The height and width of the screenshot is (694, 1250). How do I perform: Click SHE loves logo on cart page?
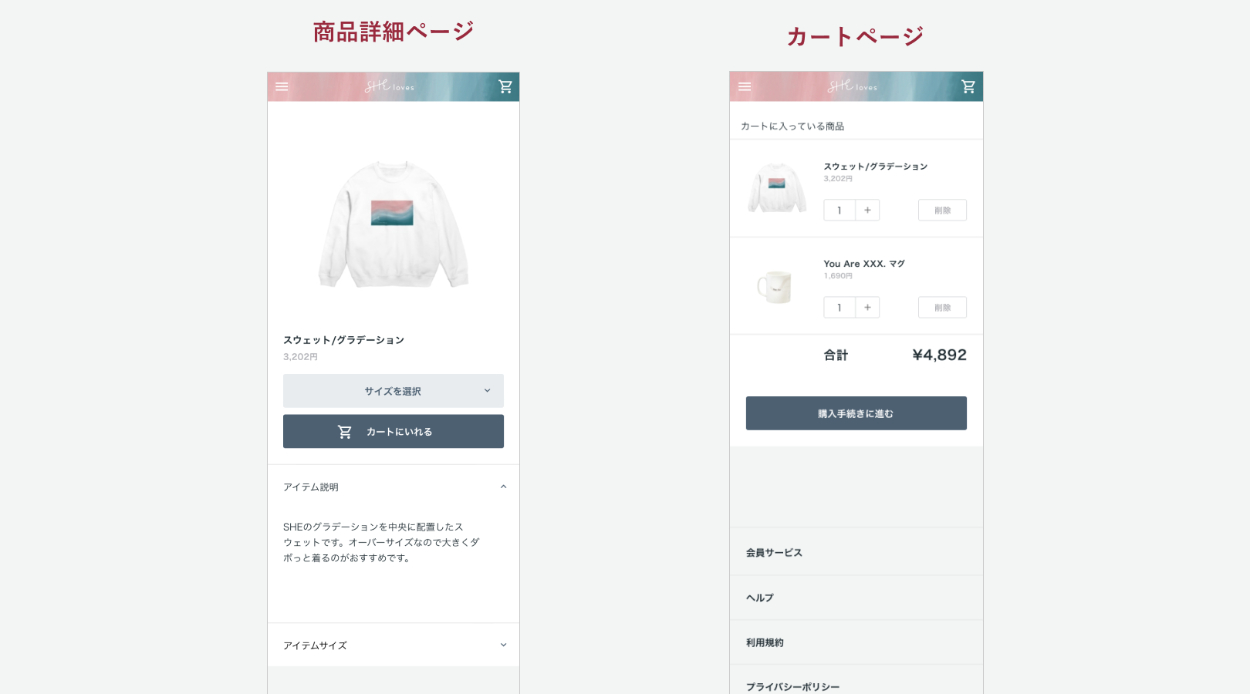click(x=853, y=87)
